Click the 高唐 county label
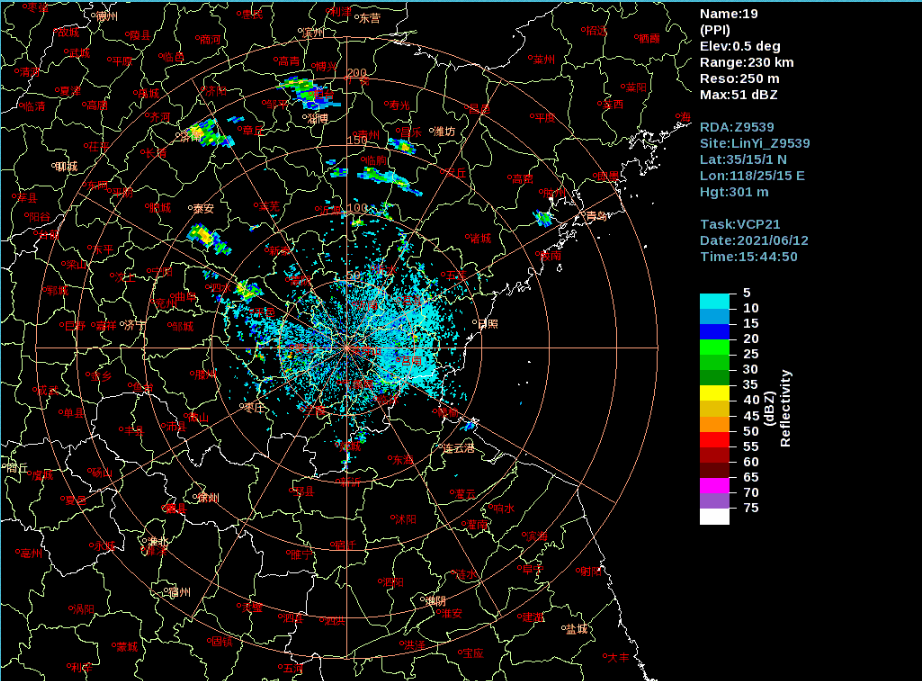922x681 pixels. coord(98,105)
